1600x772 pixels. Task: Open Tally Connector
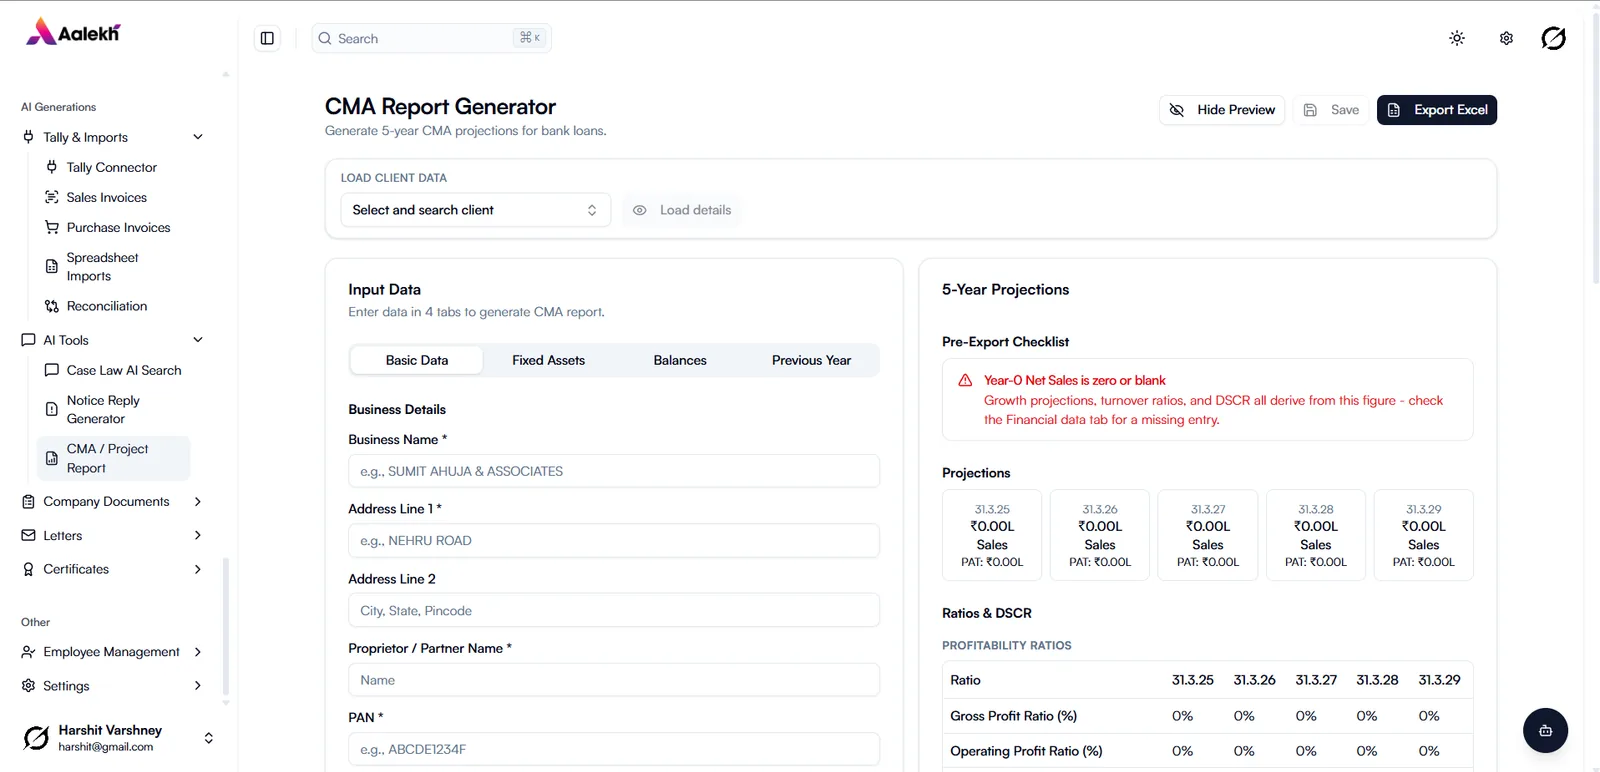coord(112,167)
